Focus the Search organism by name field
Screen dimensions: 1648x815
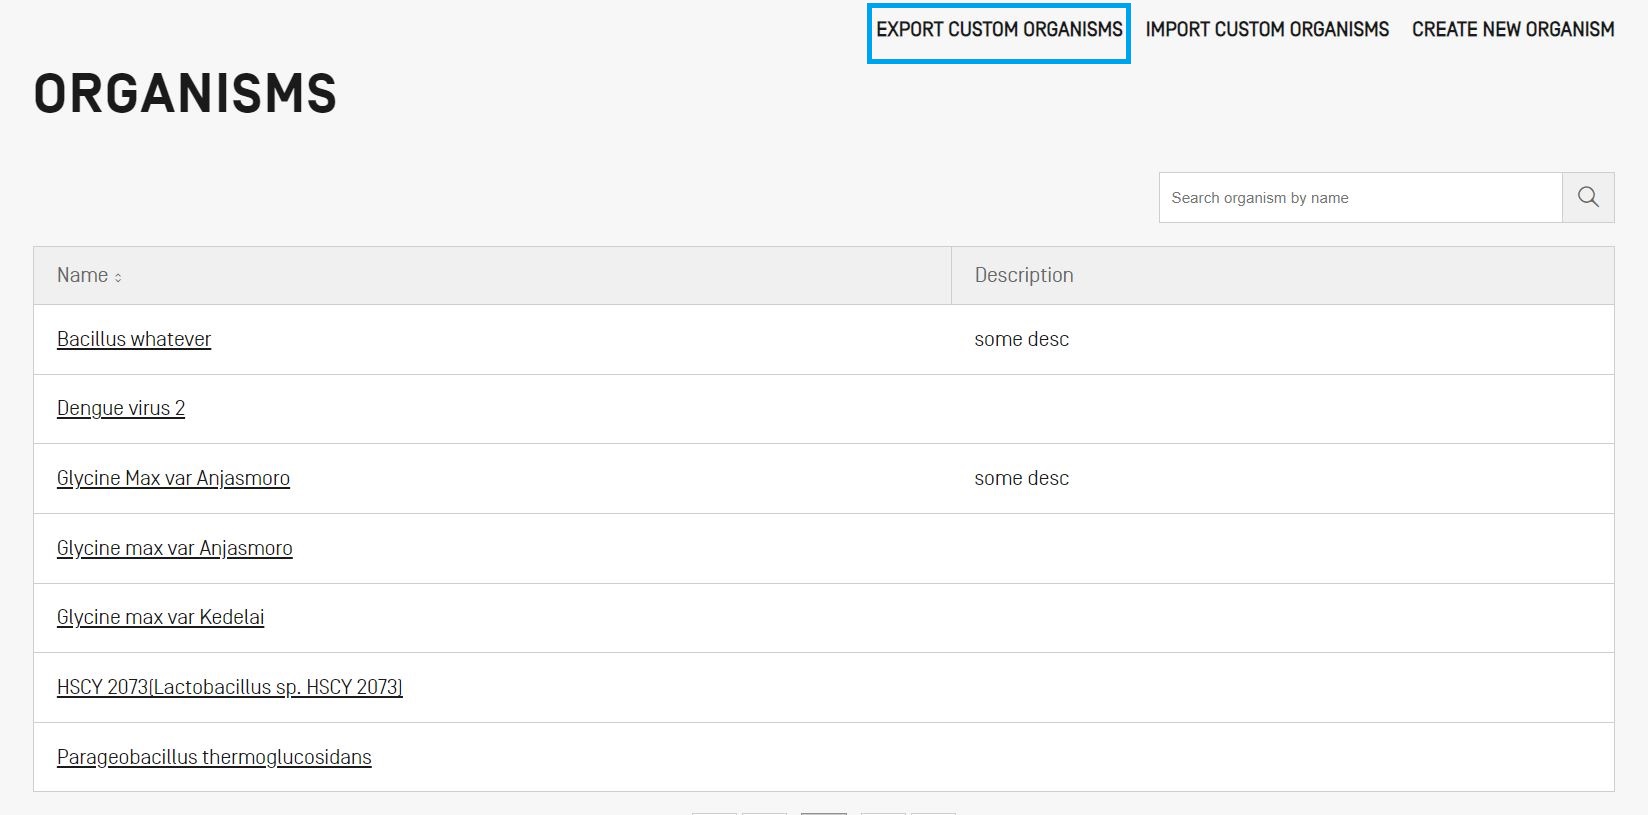click(1360, 198)
